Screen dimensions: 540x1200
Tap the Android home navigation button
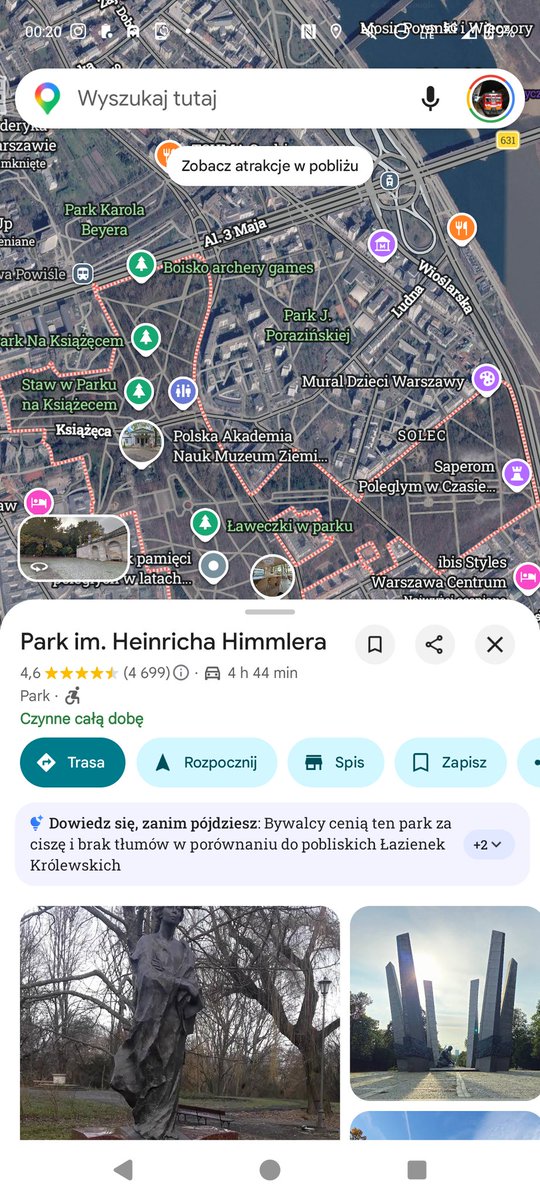(x=270, y=1169)
